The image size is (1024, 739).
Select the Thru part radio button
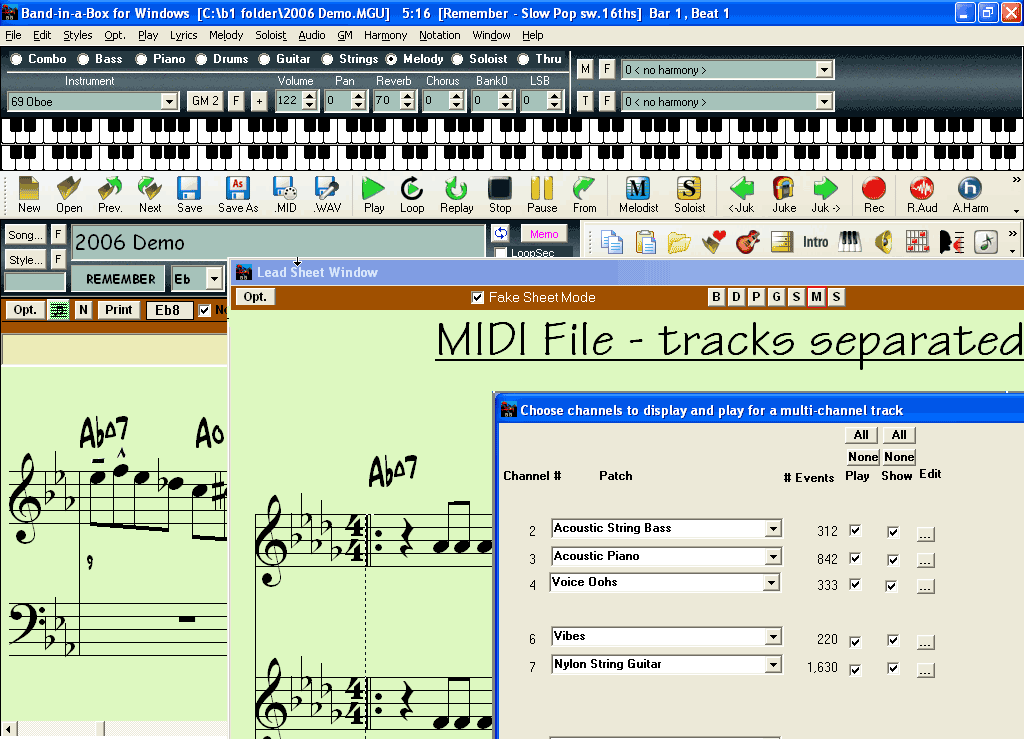pyautogui.click(x=523, y=59)
